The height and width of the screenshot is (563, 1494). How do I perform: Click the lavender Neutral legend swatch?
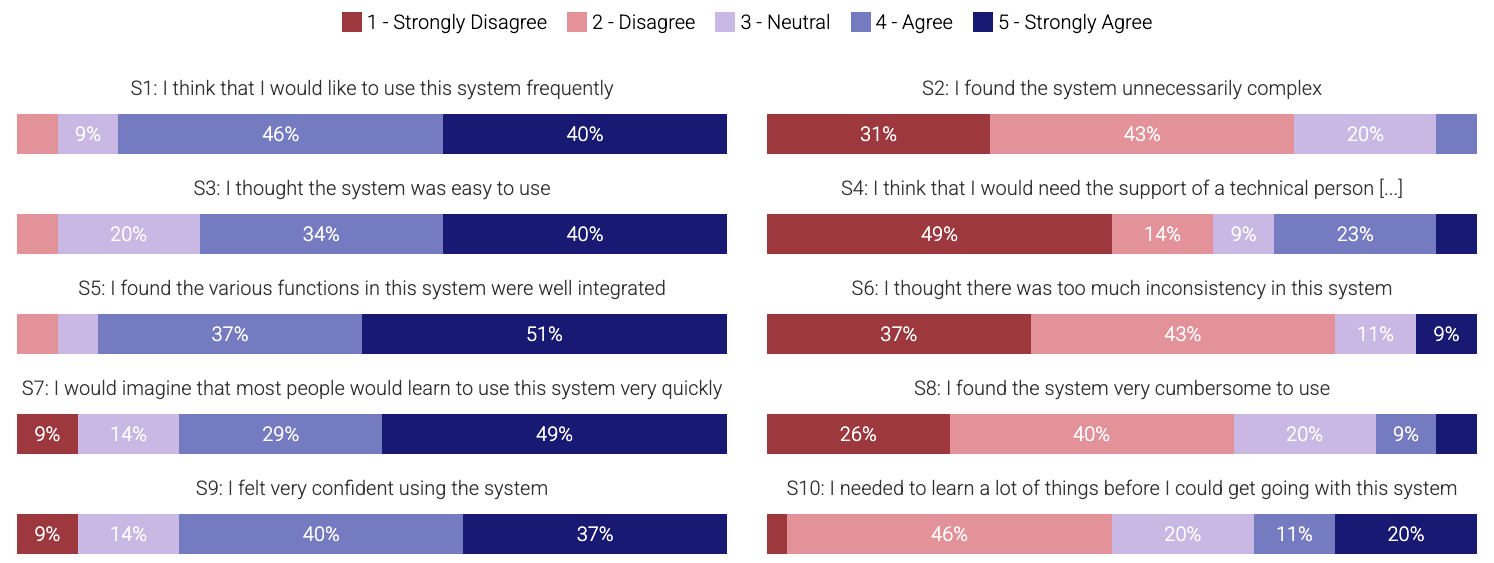point(725,22)
